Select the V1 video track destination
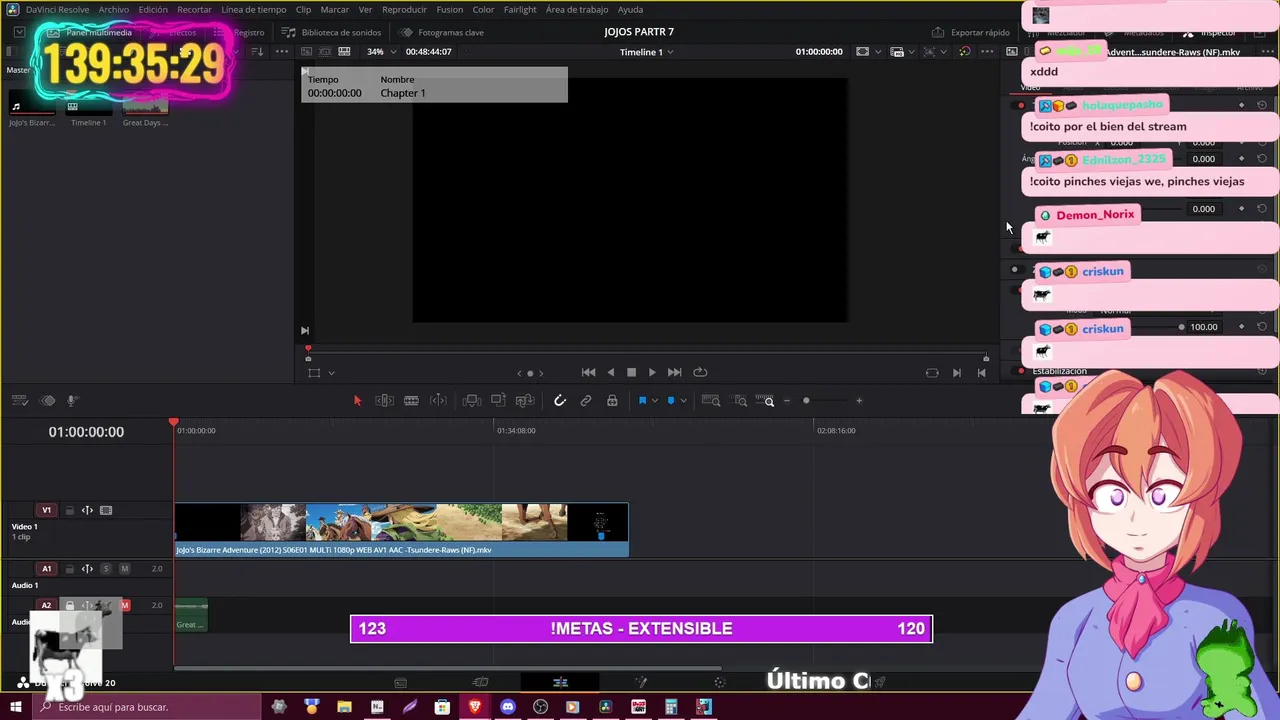The image size is (1280, 720). click(46, 510)
